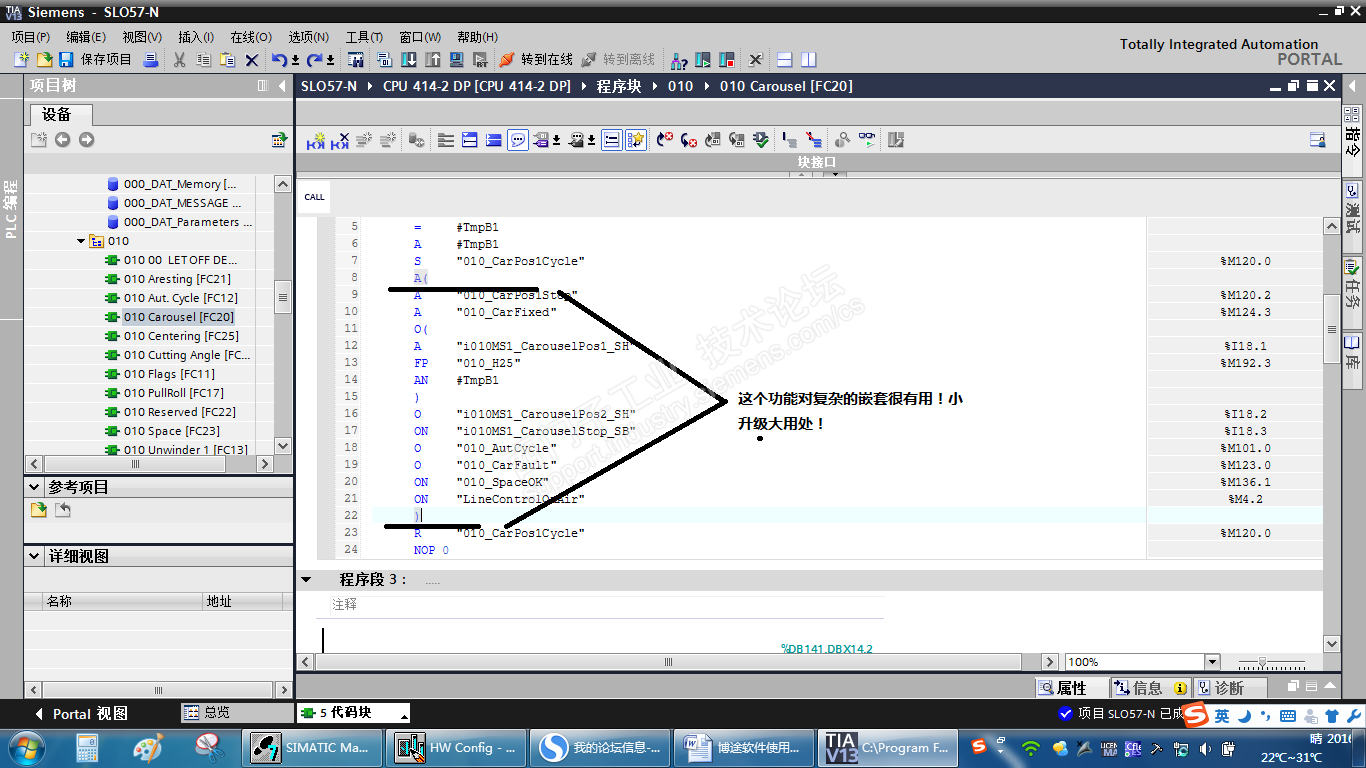The height and width of the screenshot is (768, 1366).
Task: Click 转到在线 go online button
Action: click(536, 60)
